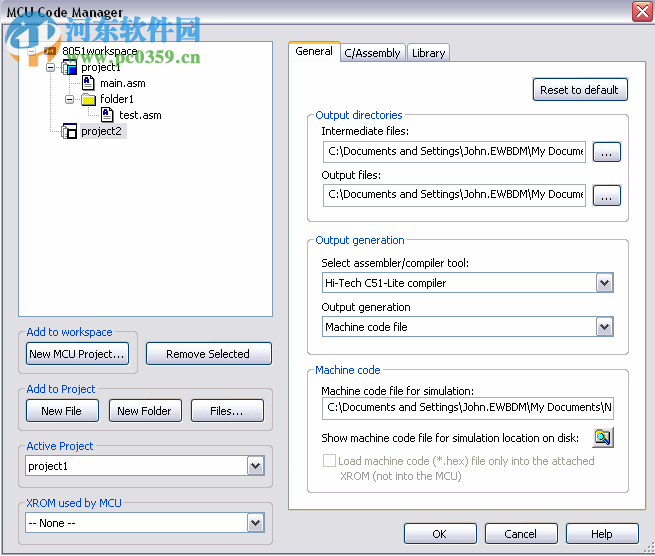The width and height of the screenshot is (655, 556).
Task: Click New MCU Project button
Action: point(77,354)
